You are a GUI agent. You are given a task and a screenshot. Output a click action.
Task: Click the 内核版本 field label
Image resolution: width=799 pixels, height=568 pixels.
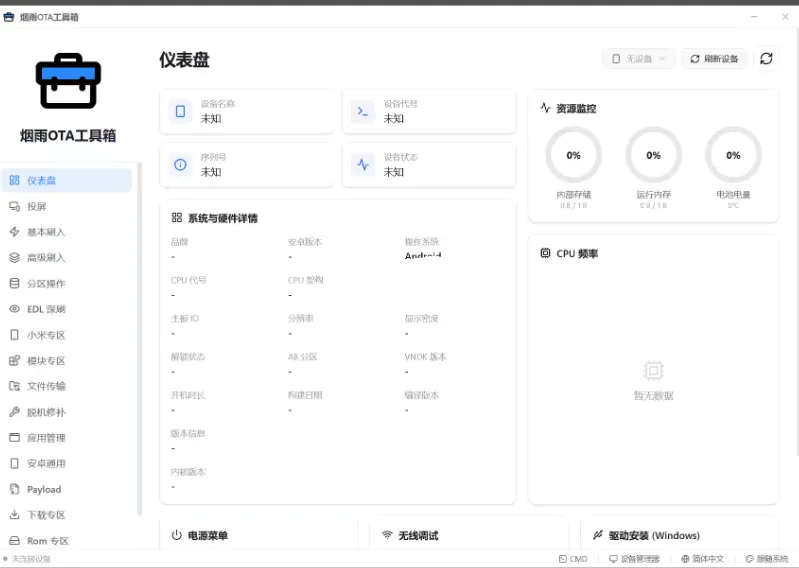click(188, 472)
